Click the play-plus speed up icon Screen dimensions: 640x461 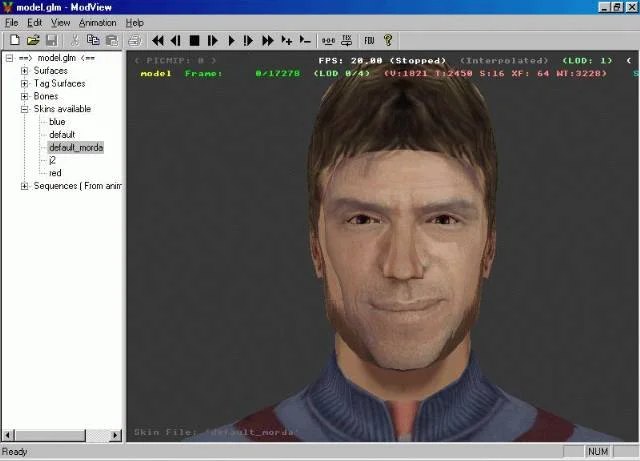(287, 40)
